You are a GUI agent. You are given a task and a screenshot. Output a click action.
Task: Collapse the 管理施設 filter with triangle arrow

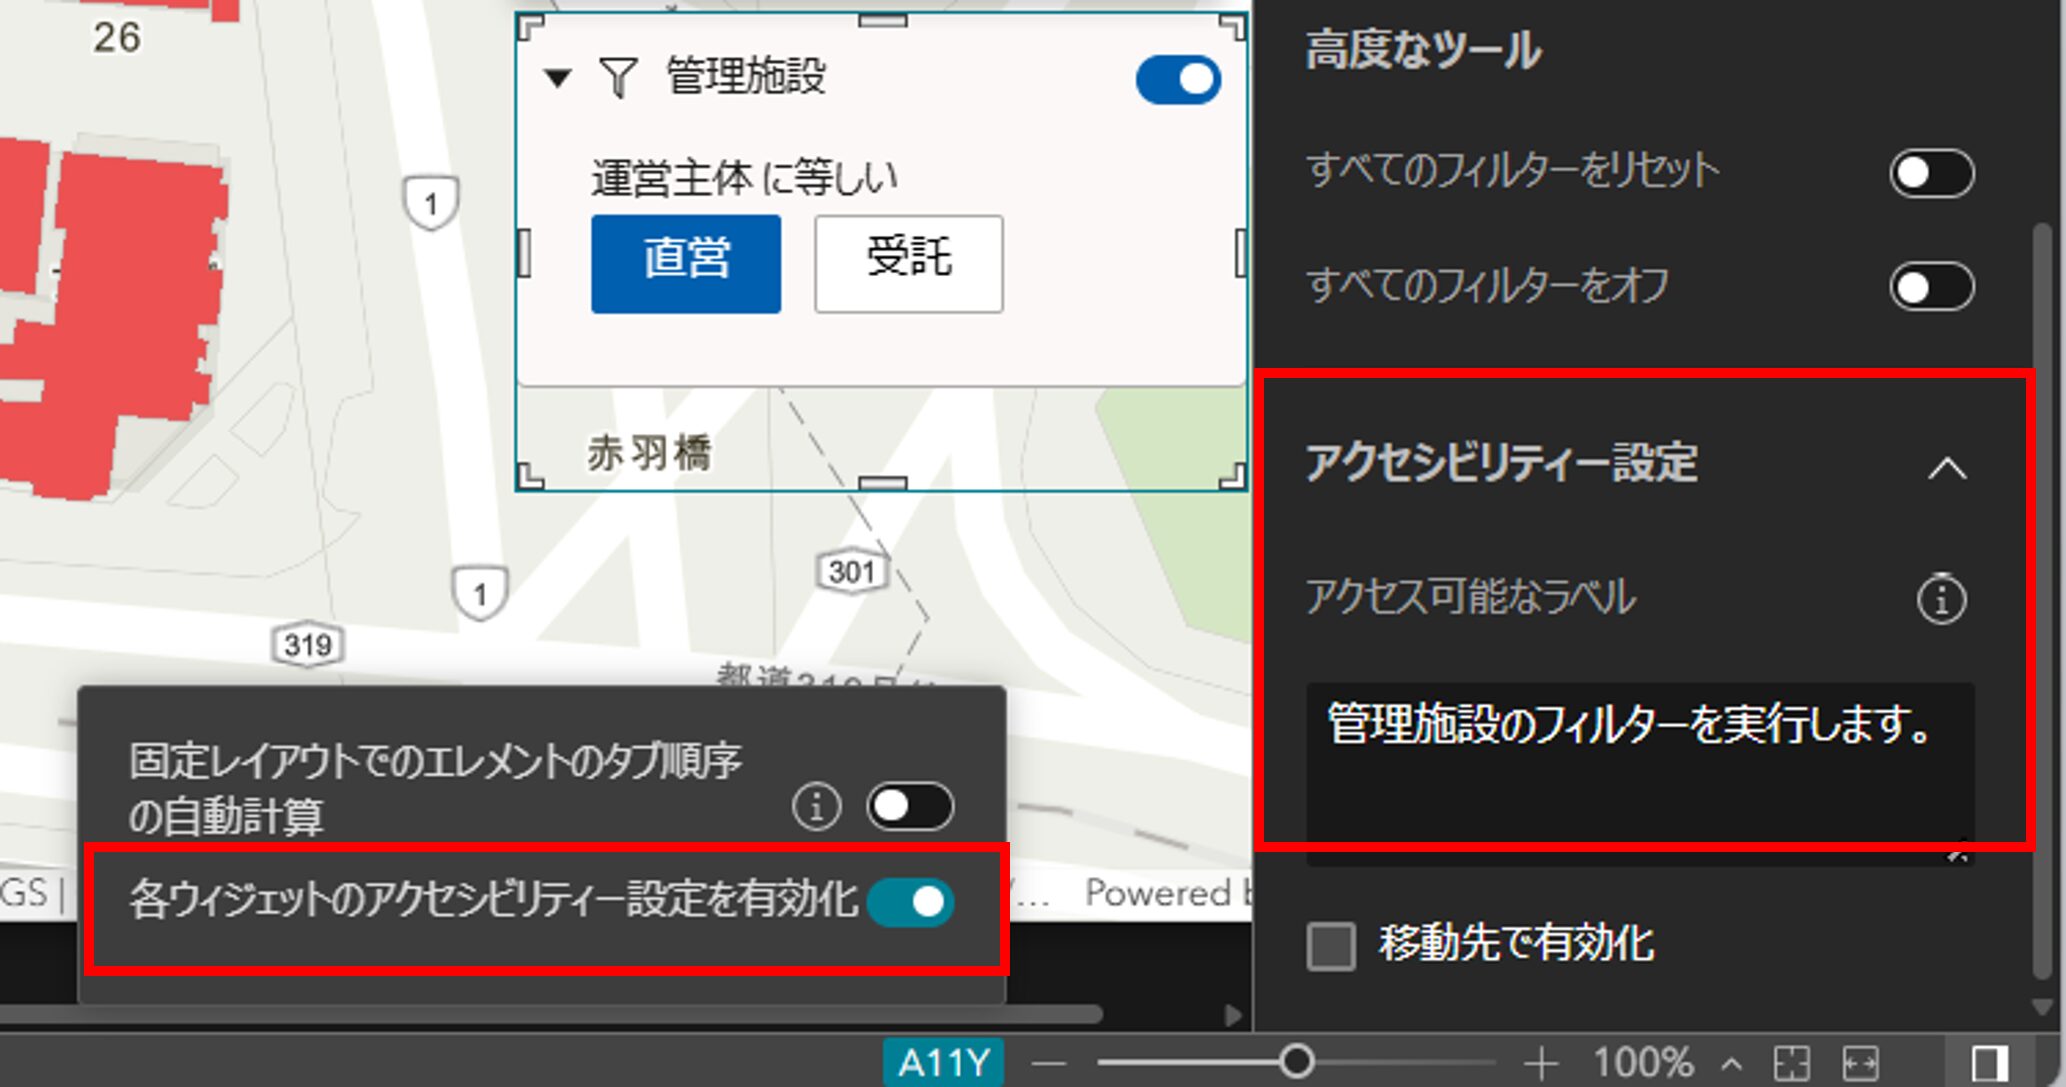tap(558, 77)
